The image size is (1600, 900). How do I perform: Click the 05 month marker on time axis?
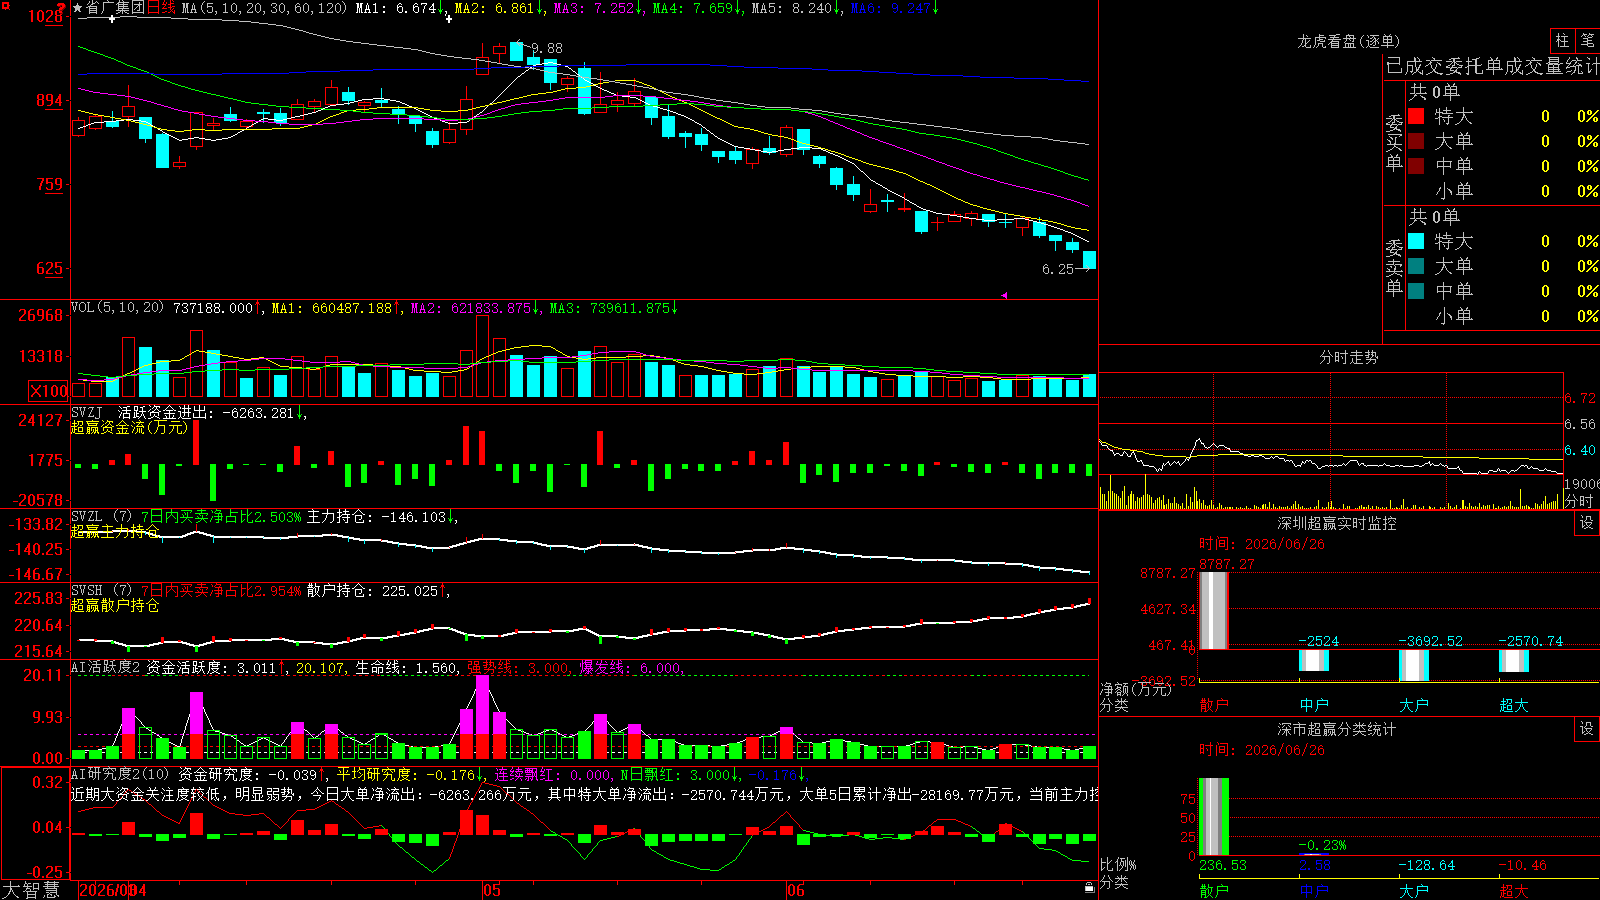pos(491,890)
